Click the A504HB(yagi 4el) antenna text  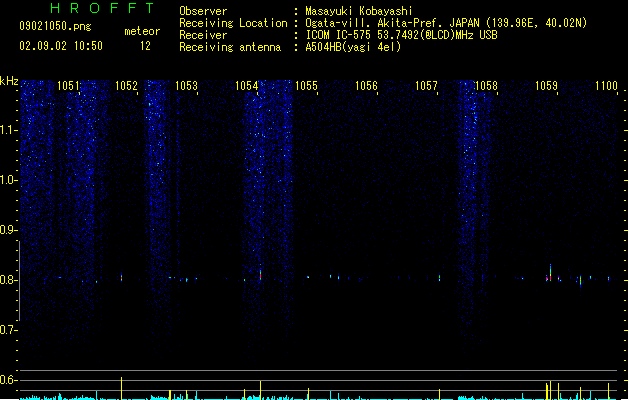(353, 47)
